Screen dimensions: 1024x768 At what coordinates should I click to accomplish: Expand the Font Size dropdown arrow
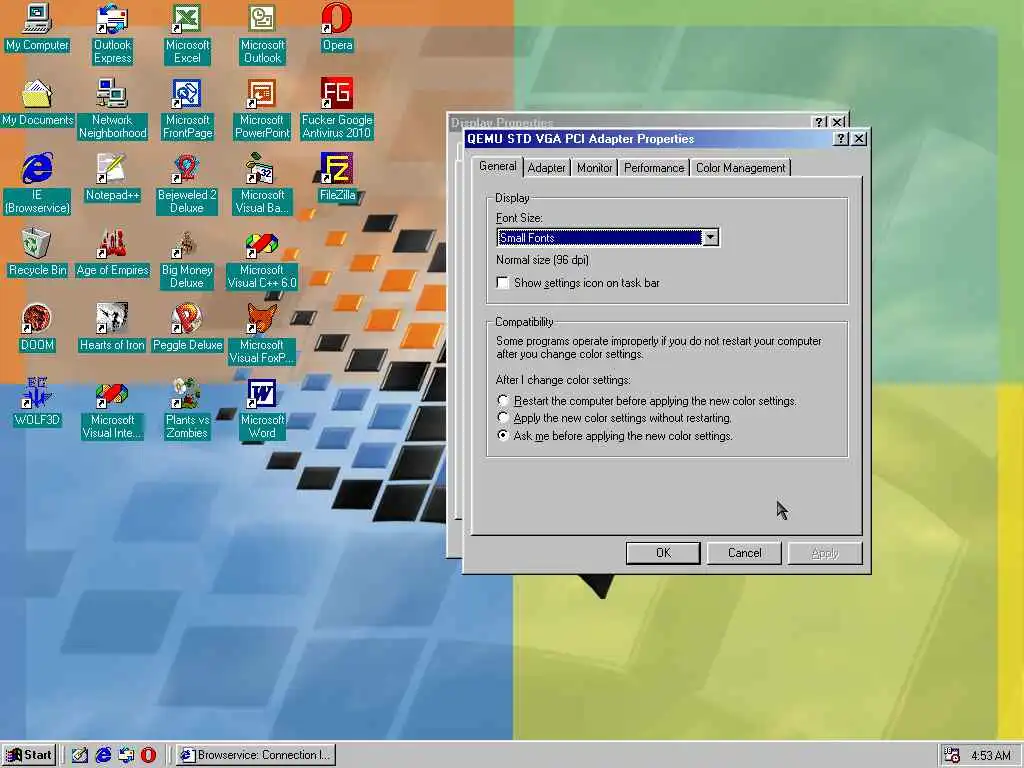click(711, 238)
